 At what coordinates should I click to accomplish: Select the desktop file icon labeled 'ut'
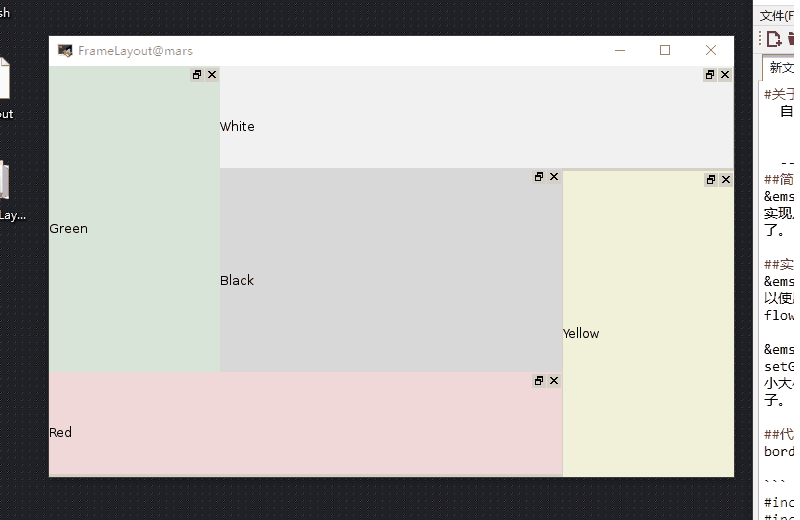tap(4, 87)
